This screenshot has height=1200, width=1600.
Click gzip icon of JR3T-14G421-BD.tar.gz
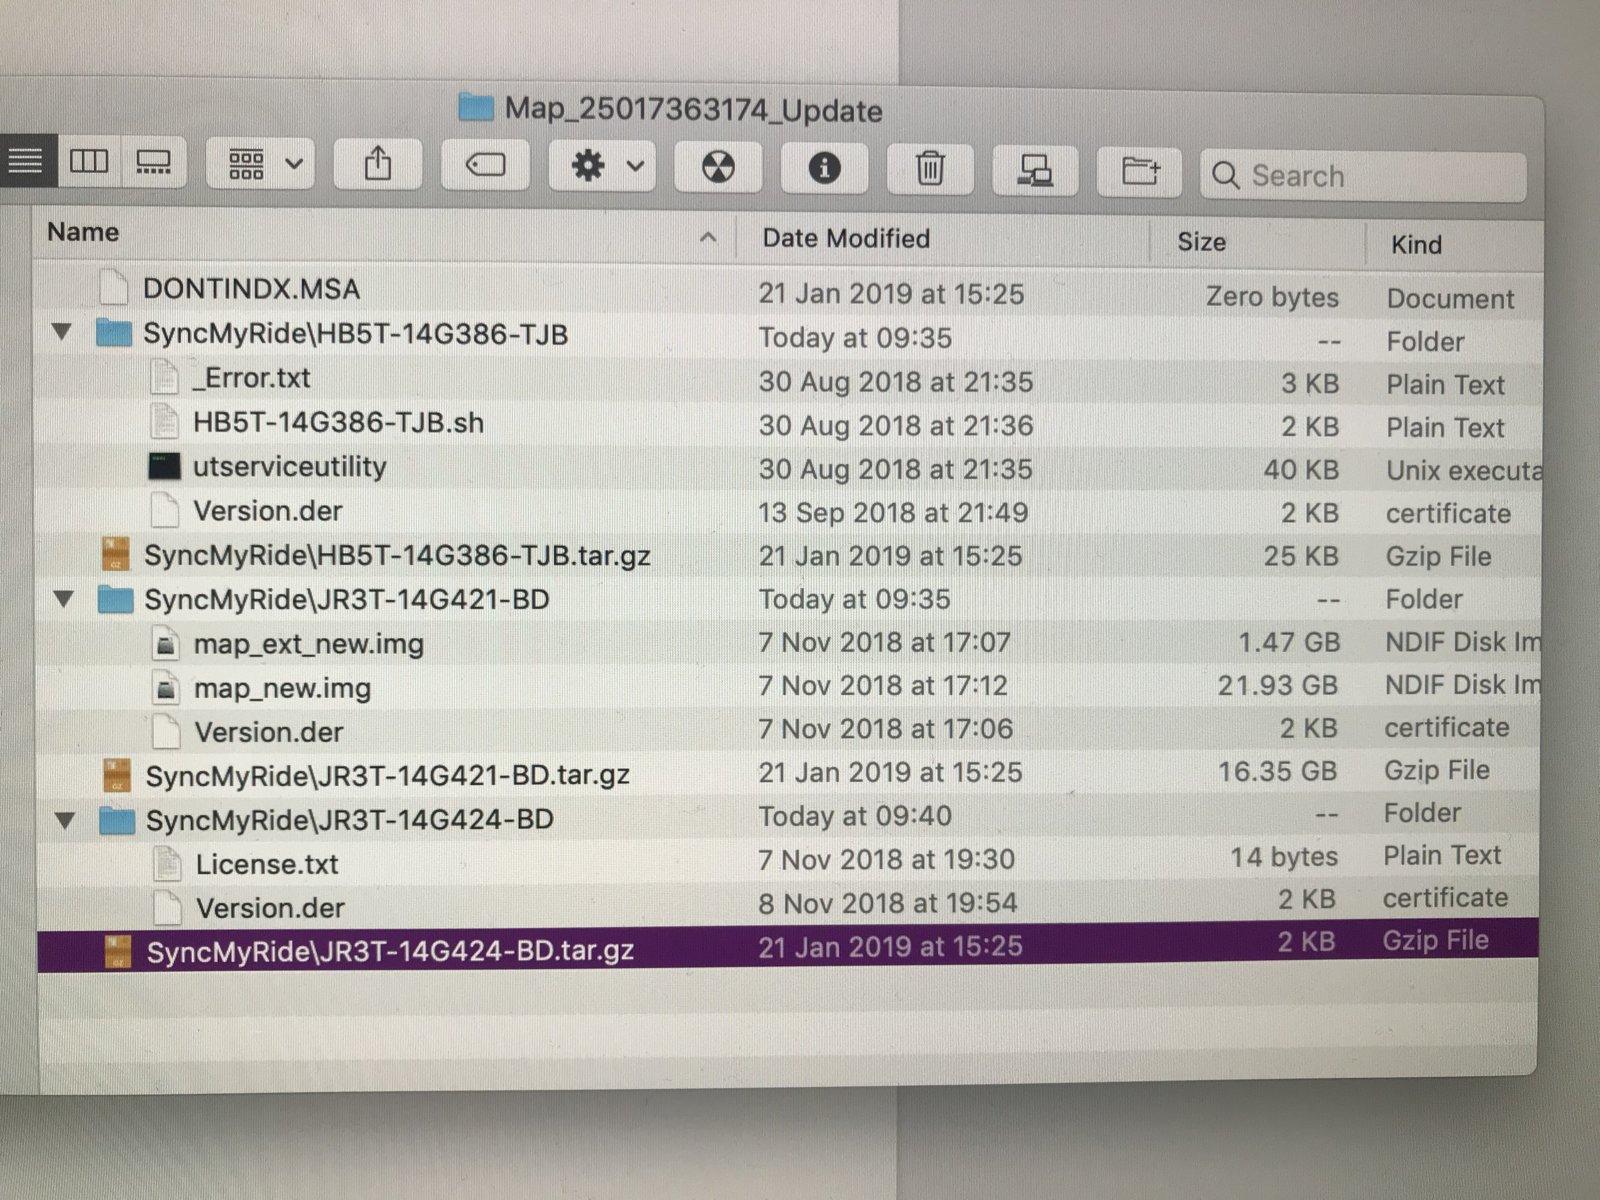point(118,775)
